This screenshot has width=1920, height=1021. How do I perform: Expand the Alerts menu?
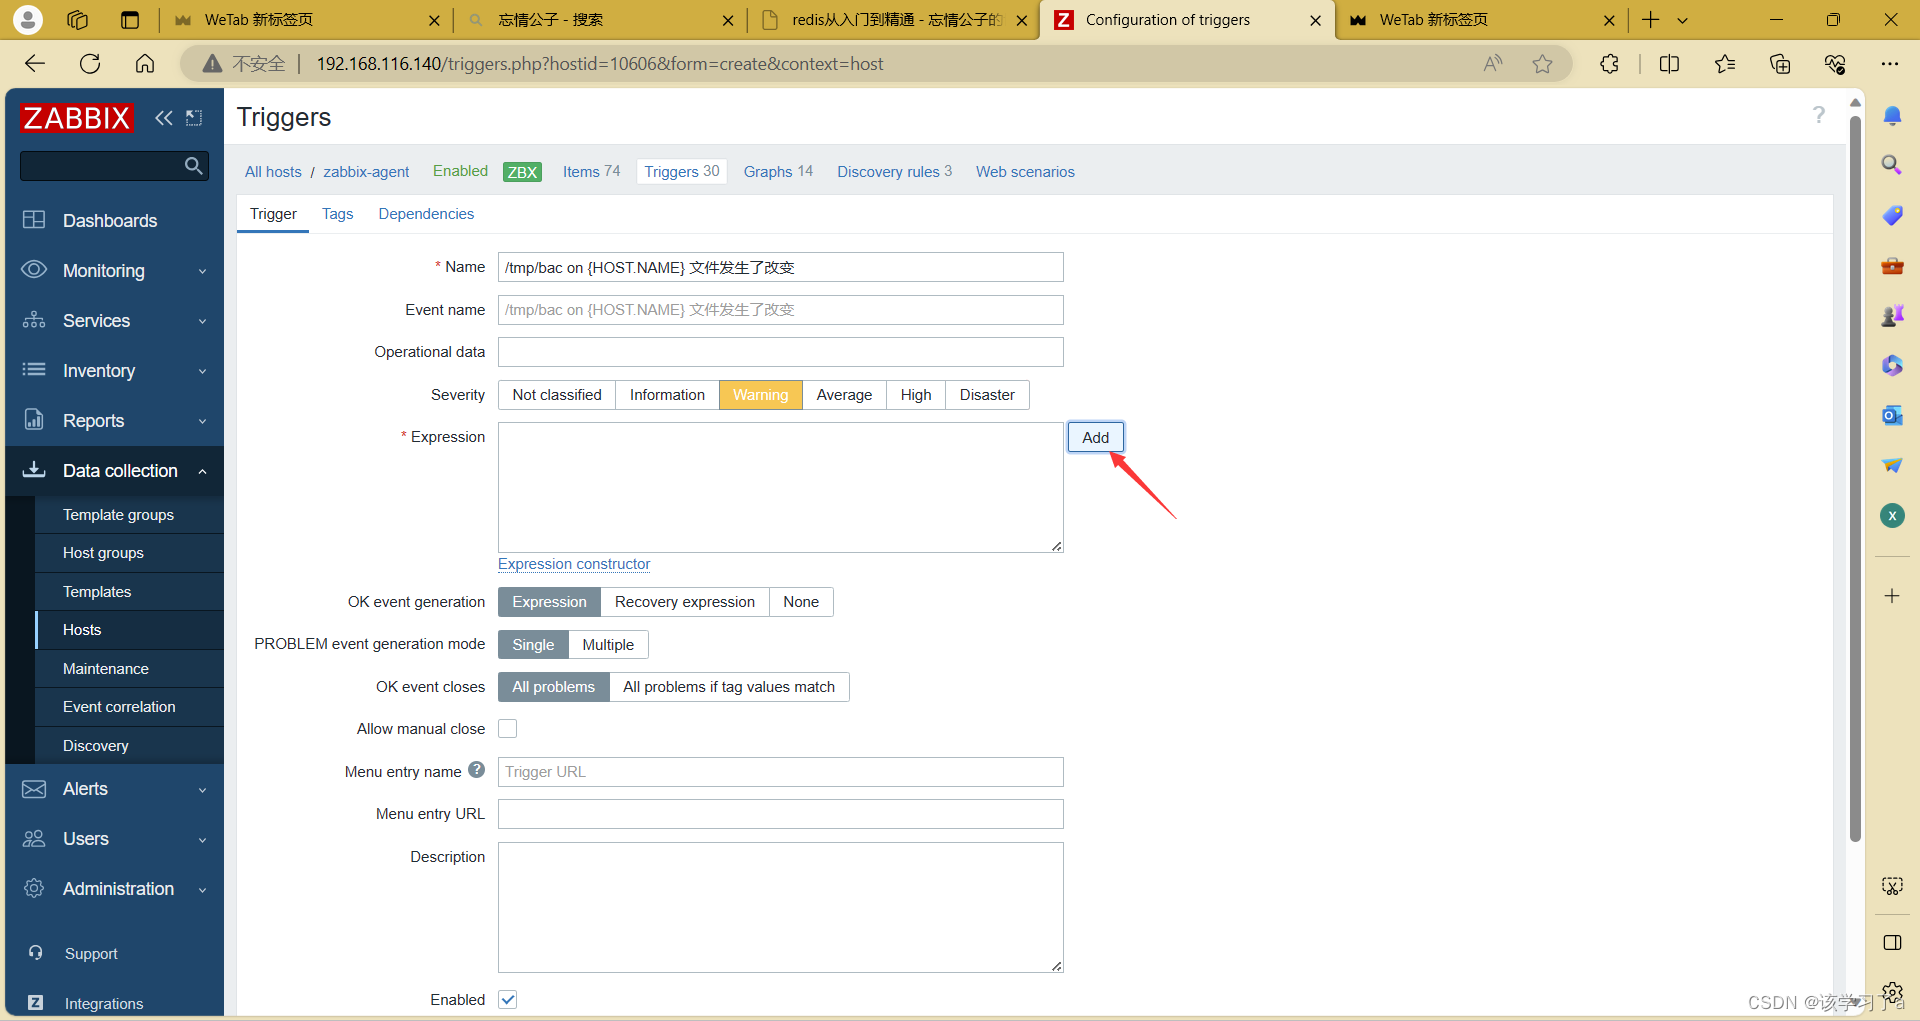tap(114, 789)
